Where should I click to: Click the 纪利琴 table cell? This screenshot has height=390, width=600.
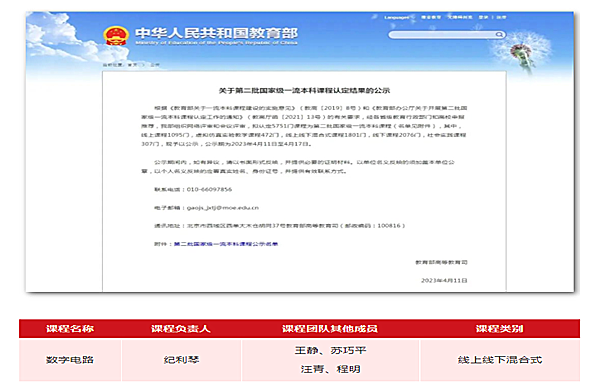(181, 360)
